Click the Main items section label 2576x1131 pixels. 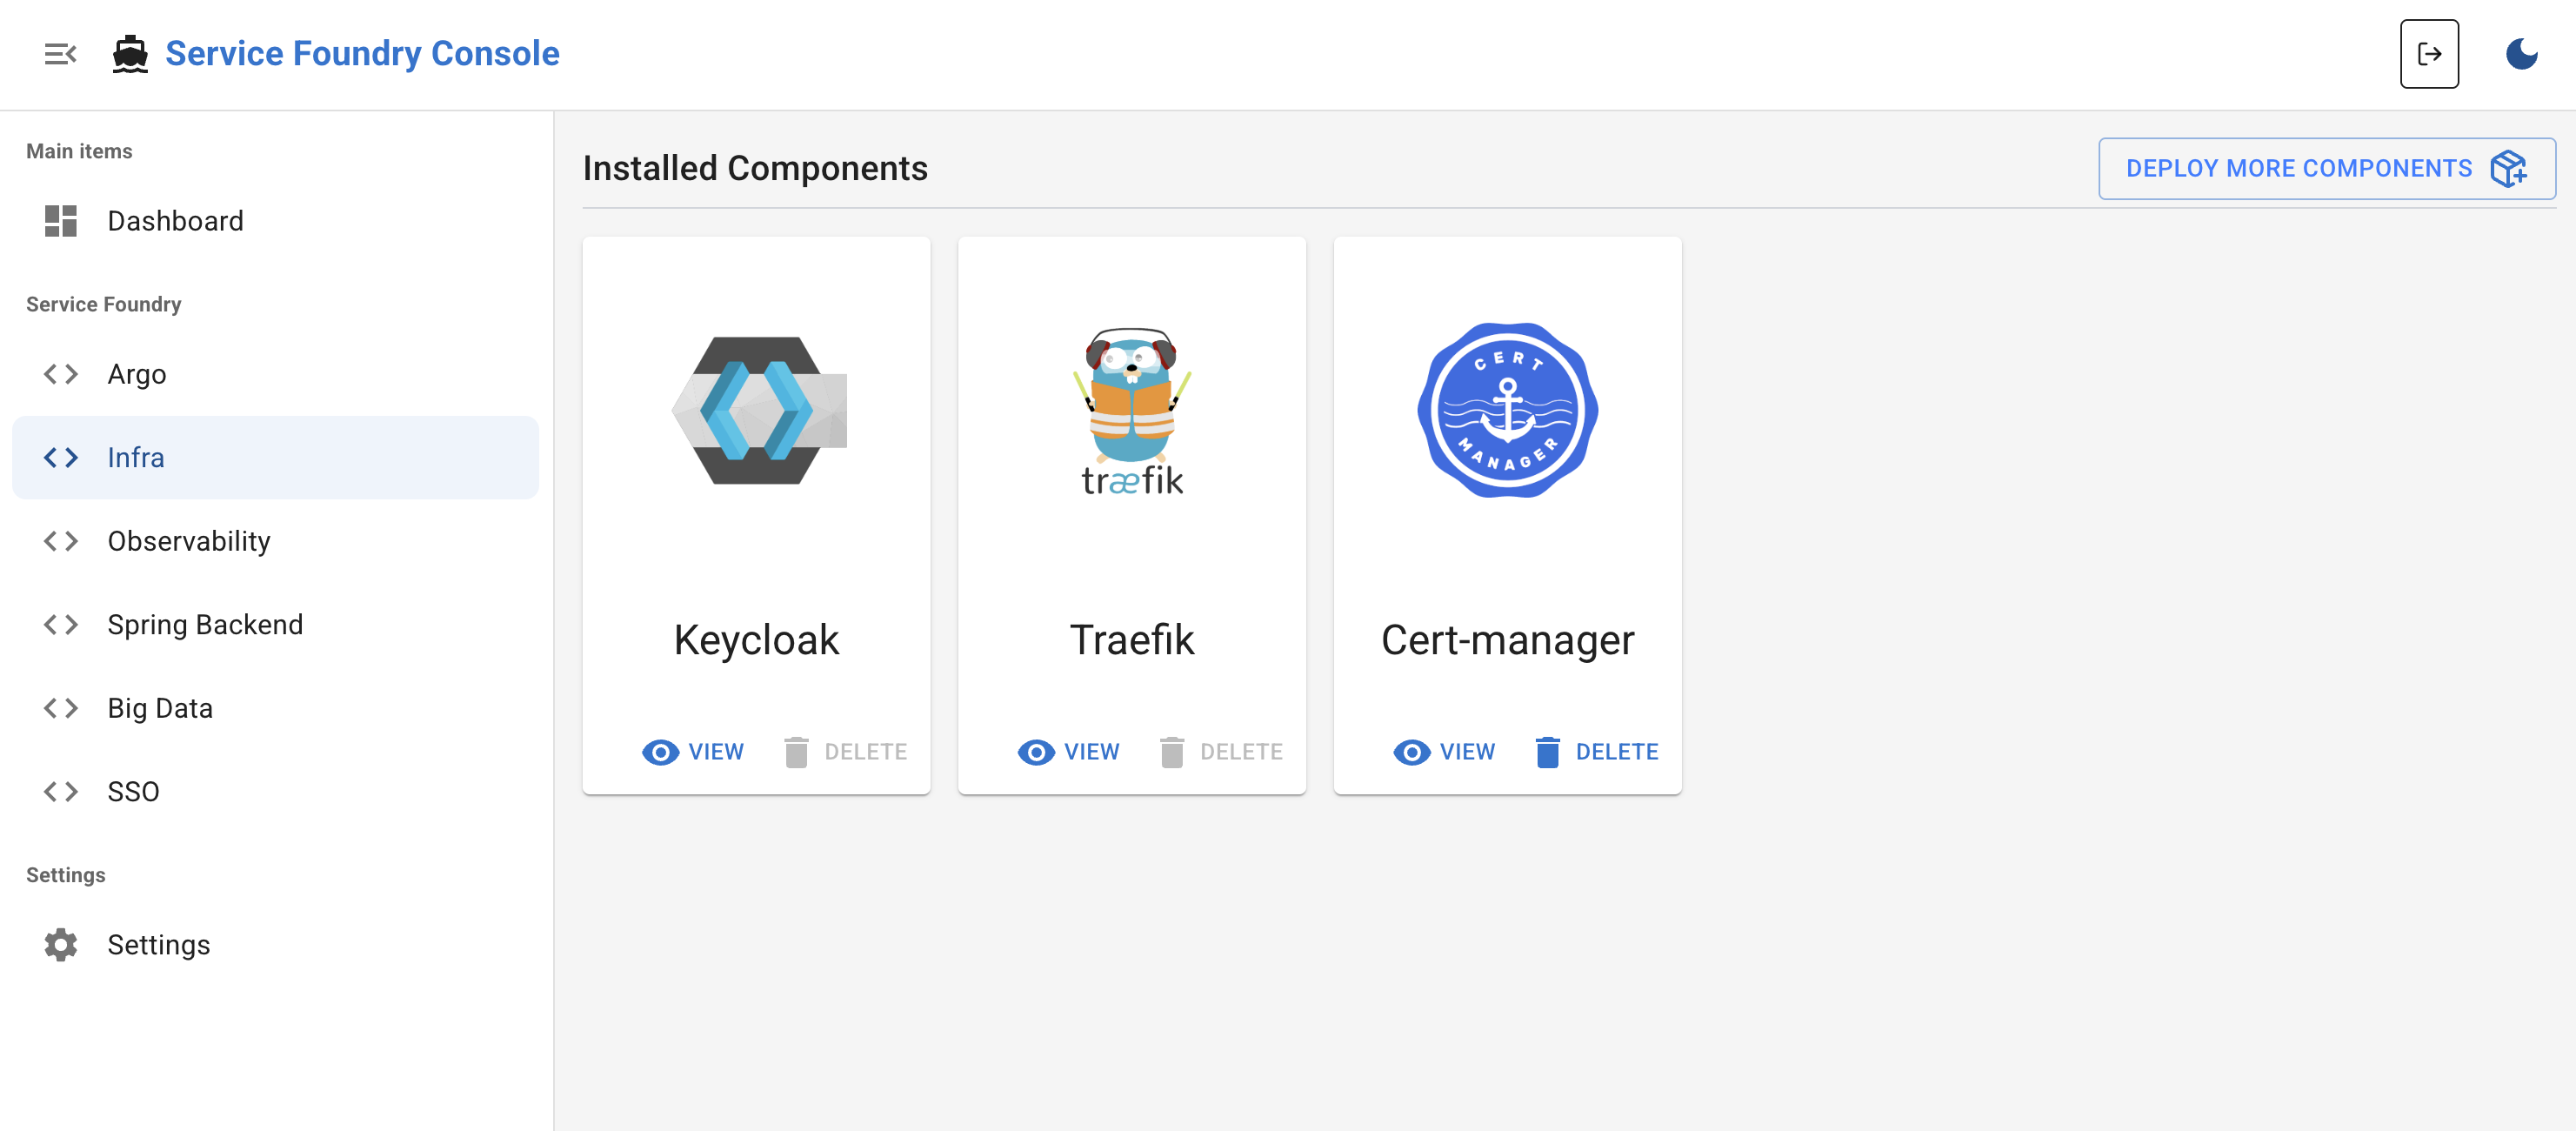(79, 151)
